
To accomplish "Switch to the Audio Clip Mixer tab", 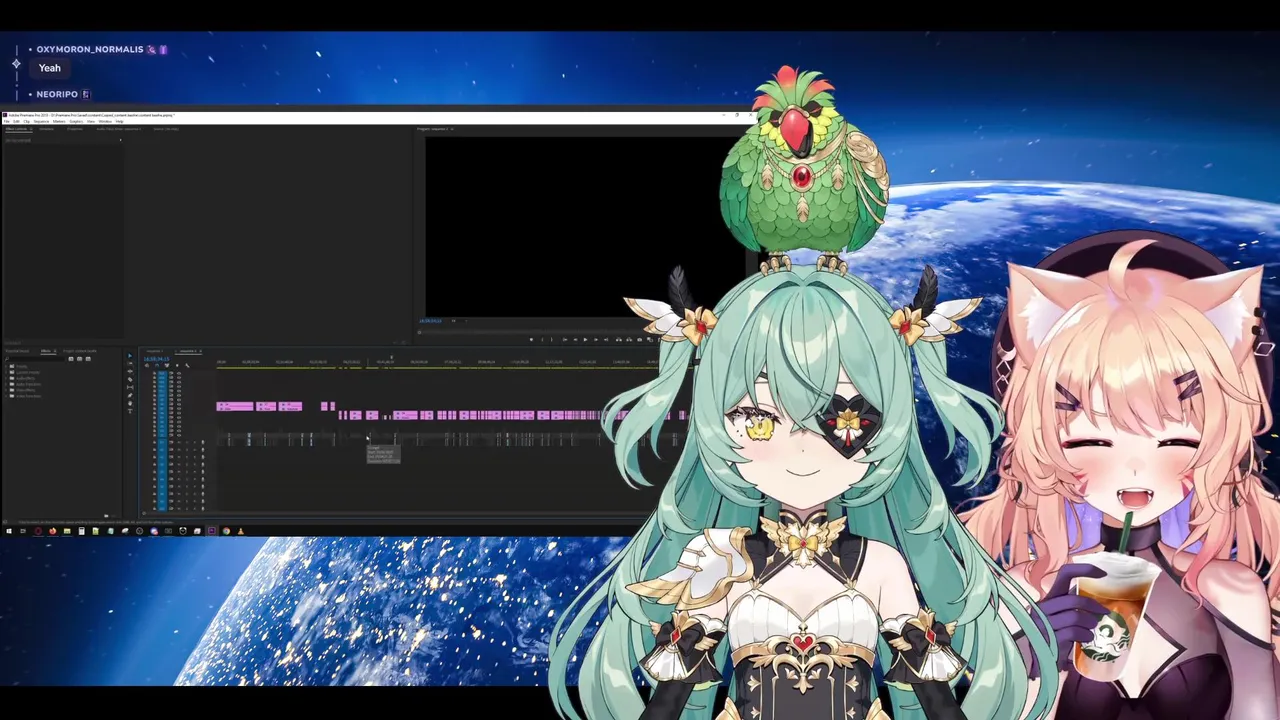I will [x=118, y=129].
